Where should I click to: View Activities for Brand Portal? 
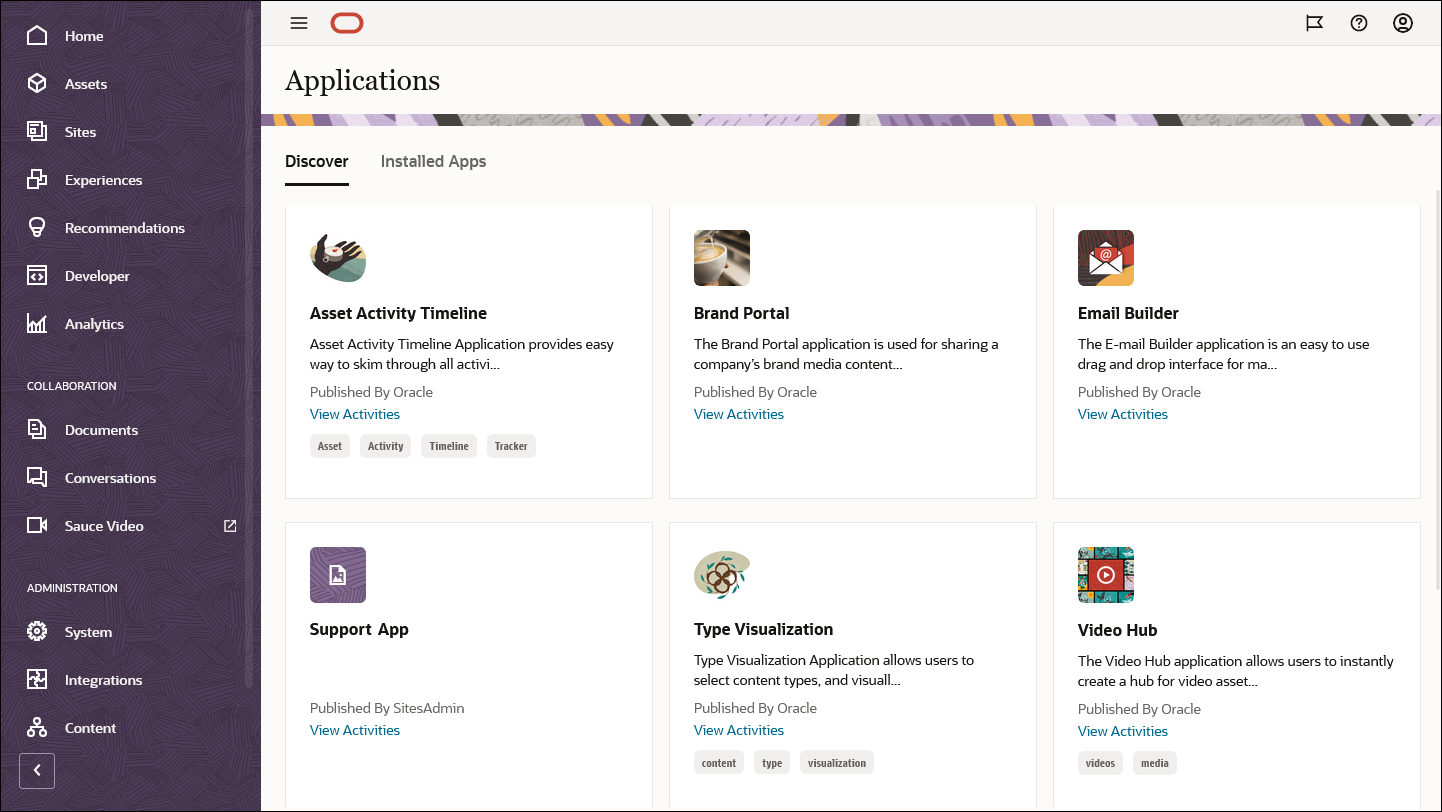(x=738, y=413)
